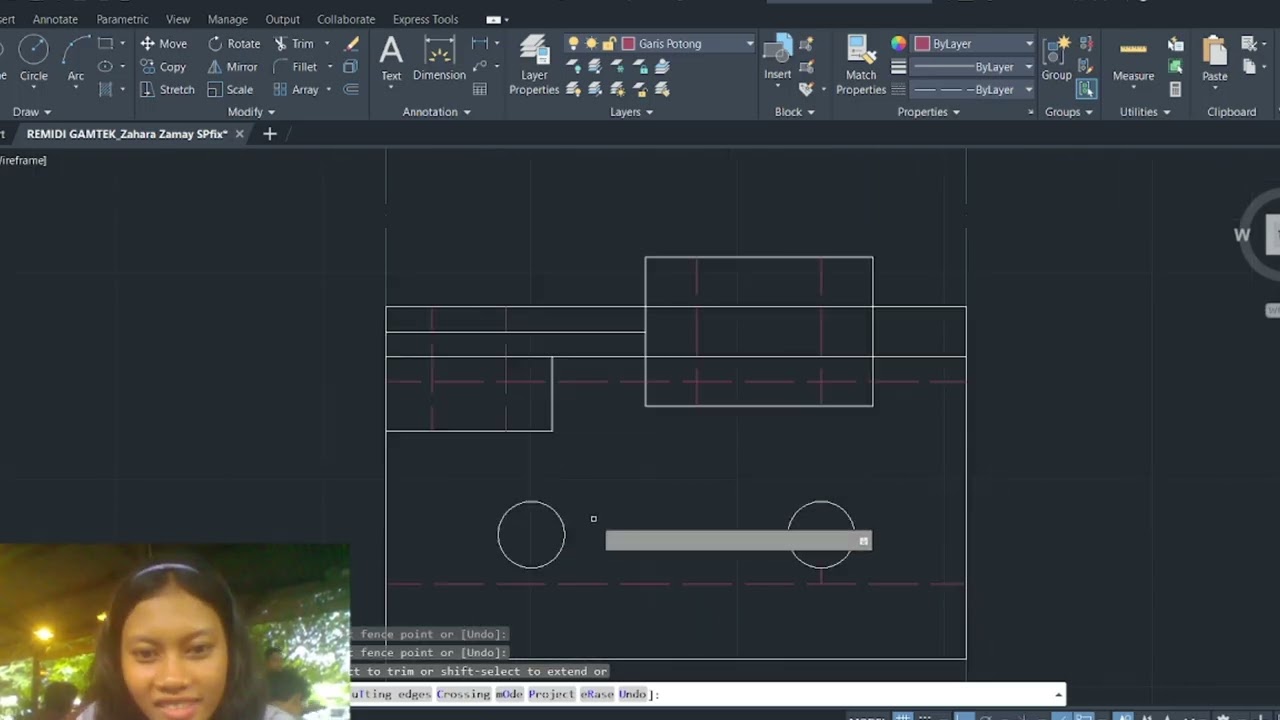Expand the Groups panel

tap(1069, 112)
